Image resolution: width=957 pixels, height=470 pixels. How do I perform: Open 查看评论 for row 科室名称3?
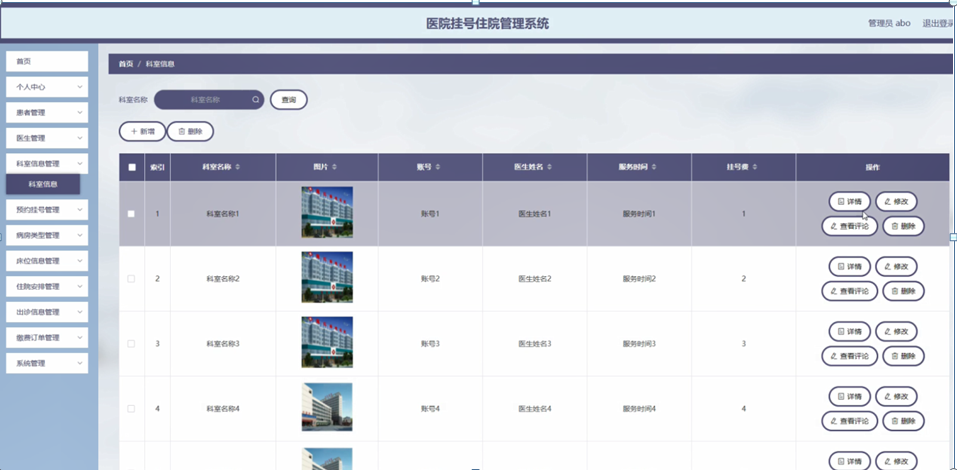(850, 356)
